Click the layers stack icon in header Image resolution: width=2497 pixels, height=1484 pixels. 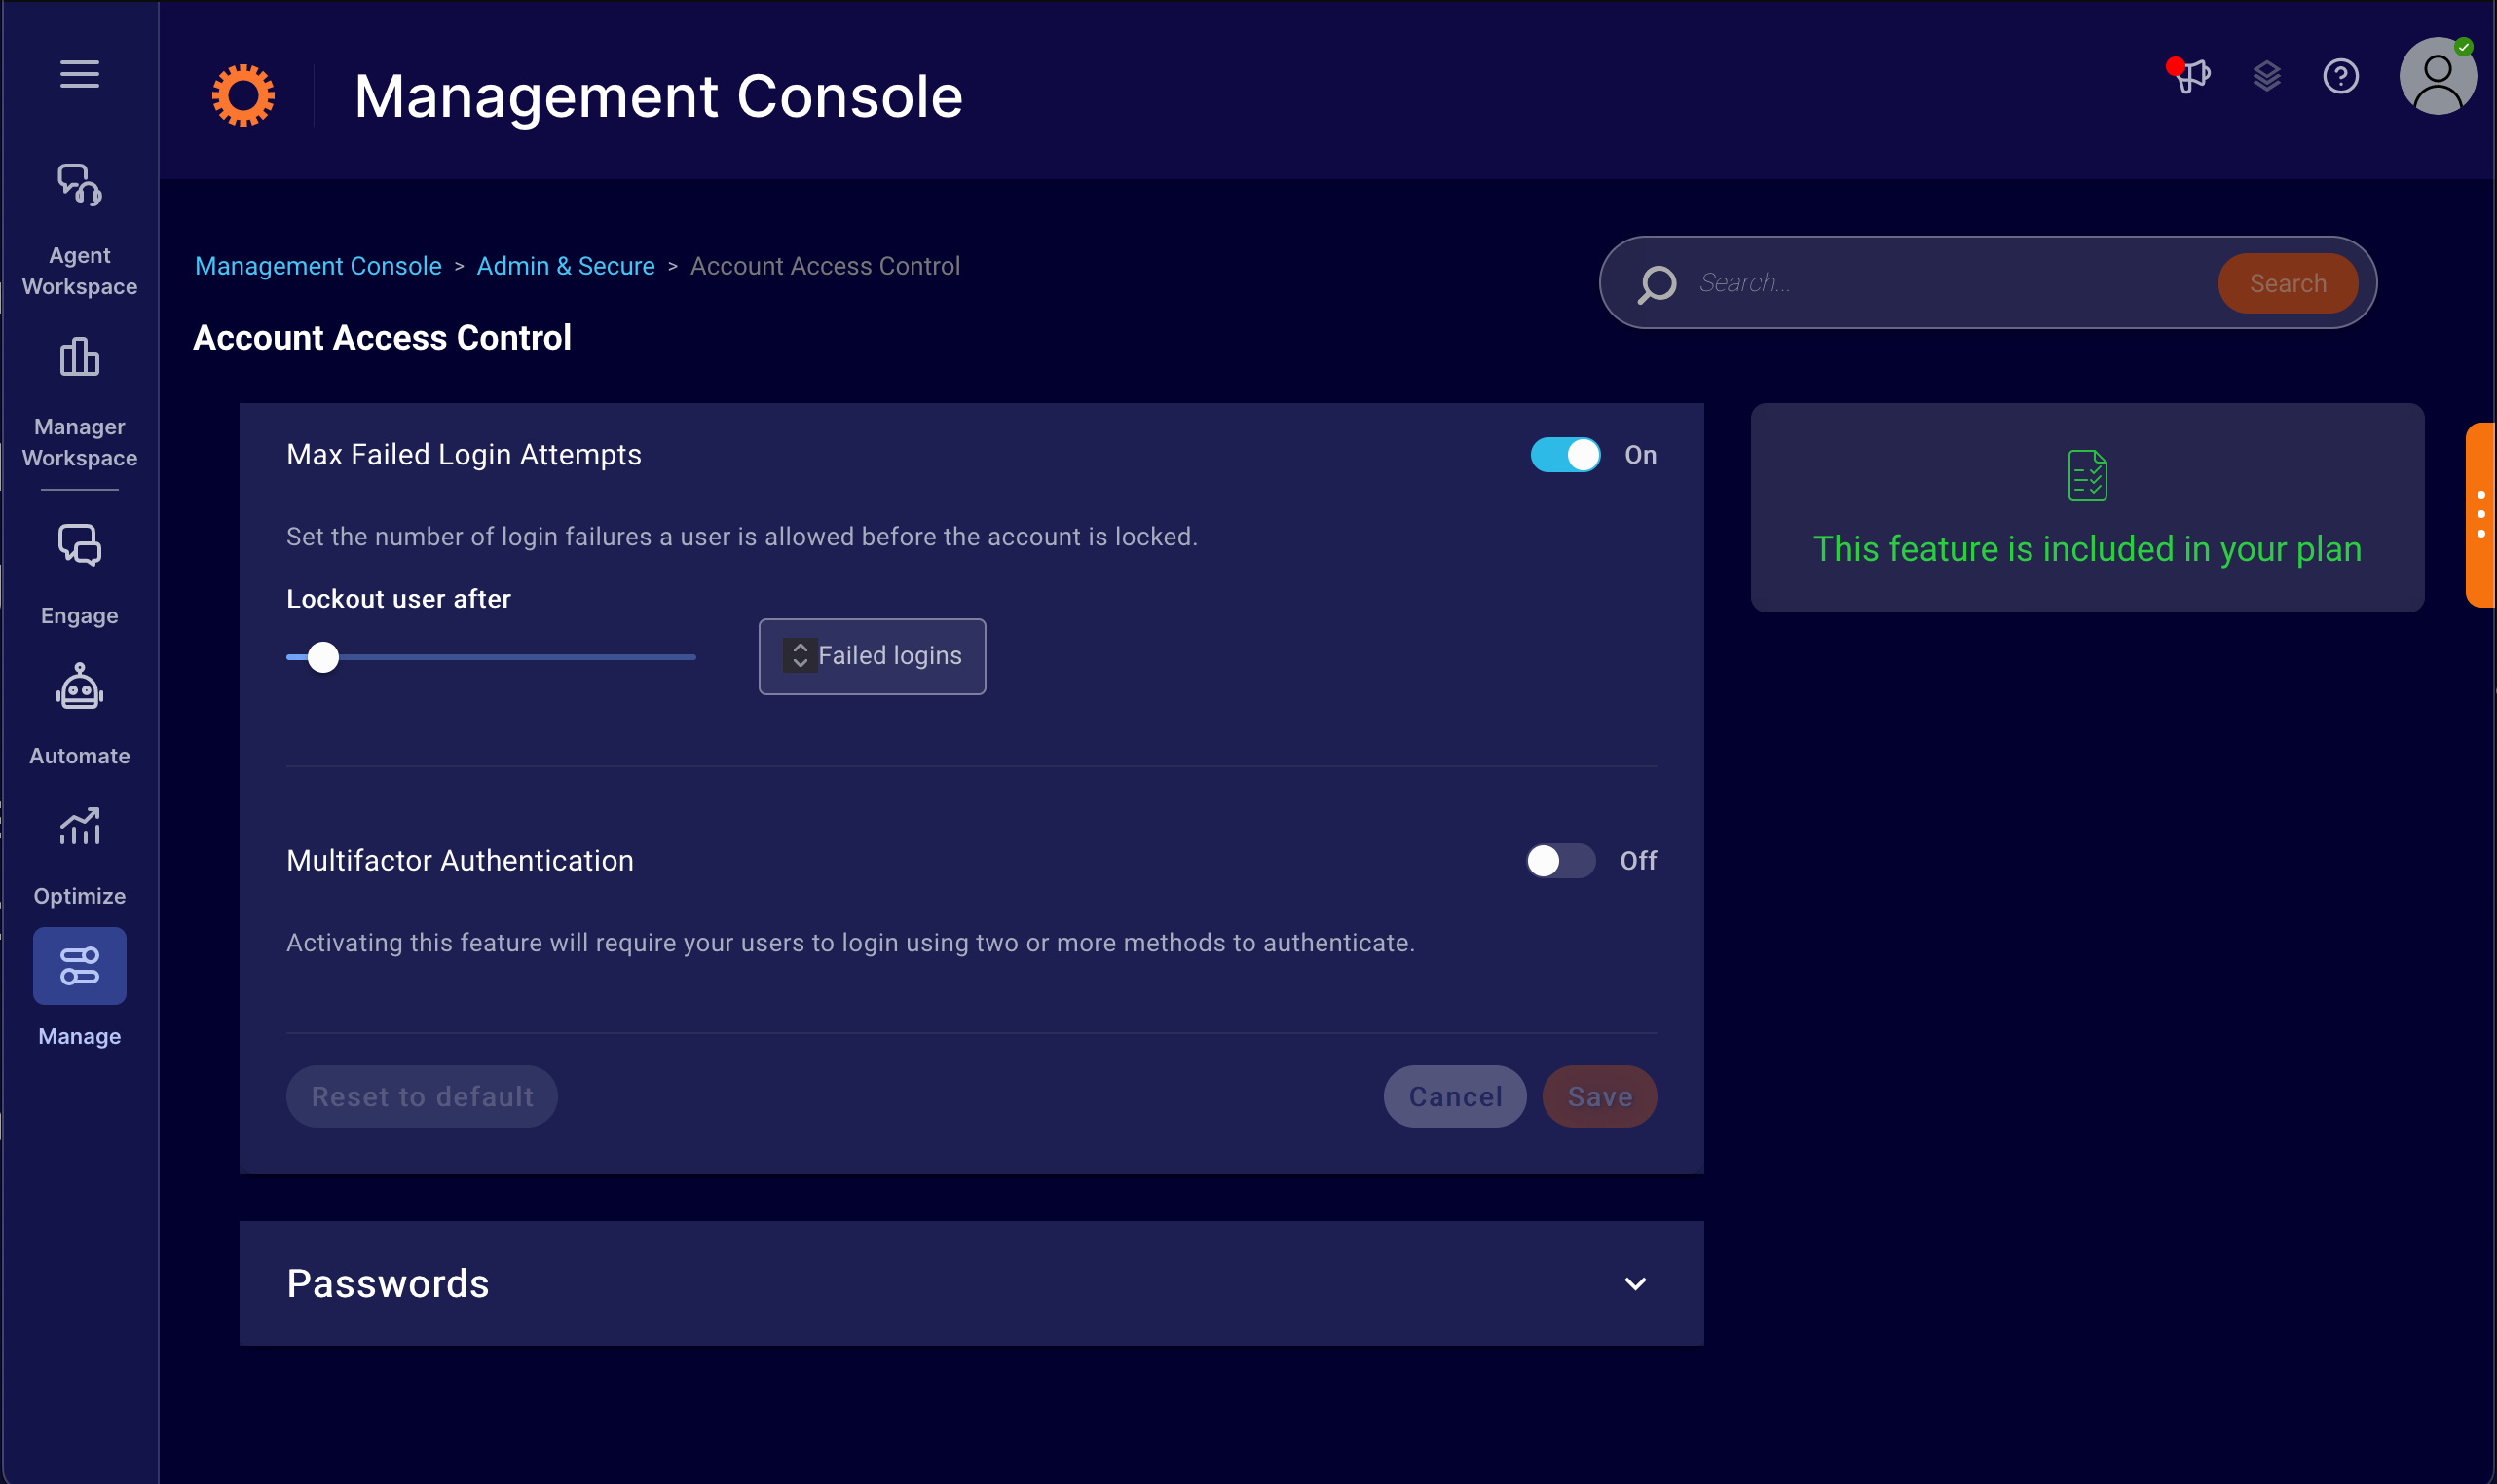click(x=2266, y=76)
